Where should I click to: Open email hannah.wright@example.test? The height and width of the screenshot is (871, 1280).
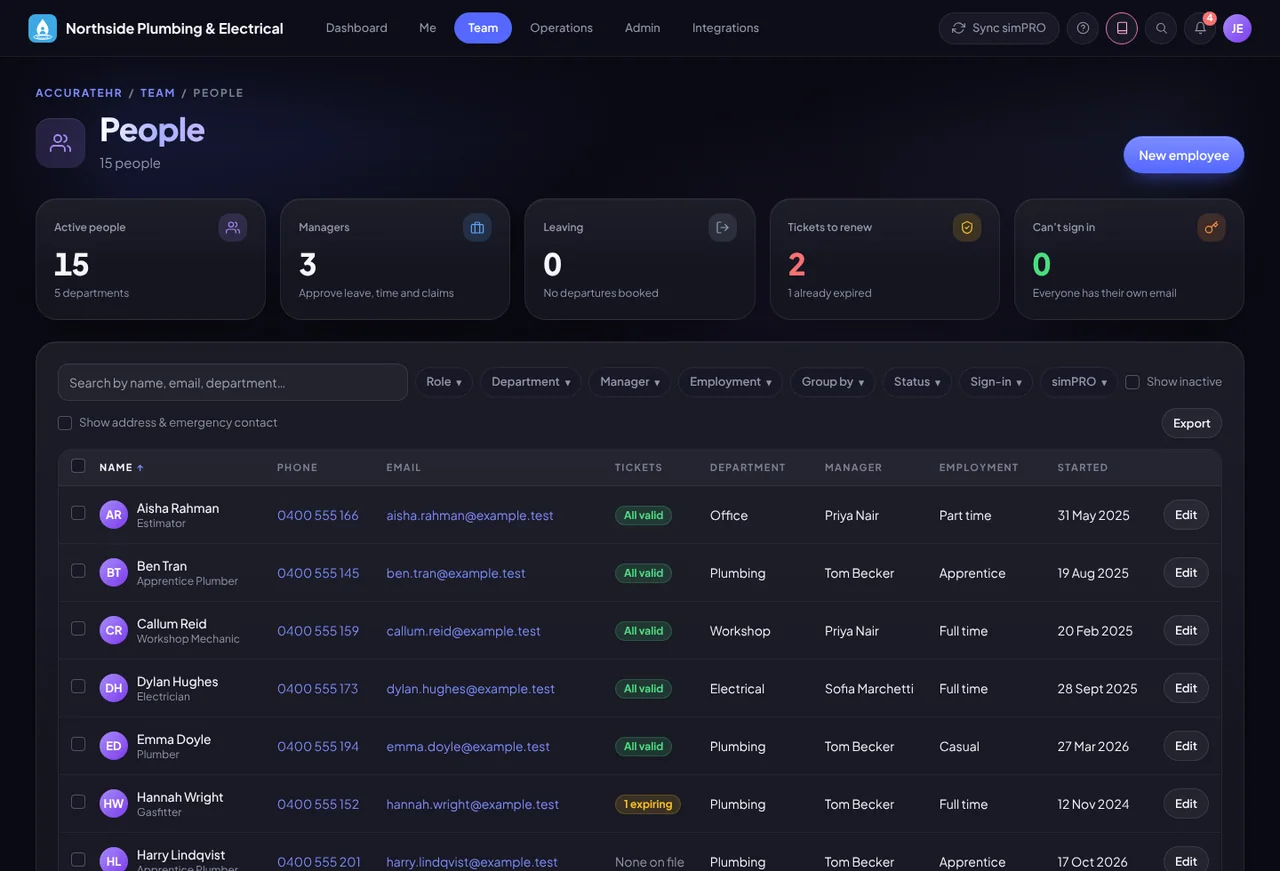point(473,804)
